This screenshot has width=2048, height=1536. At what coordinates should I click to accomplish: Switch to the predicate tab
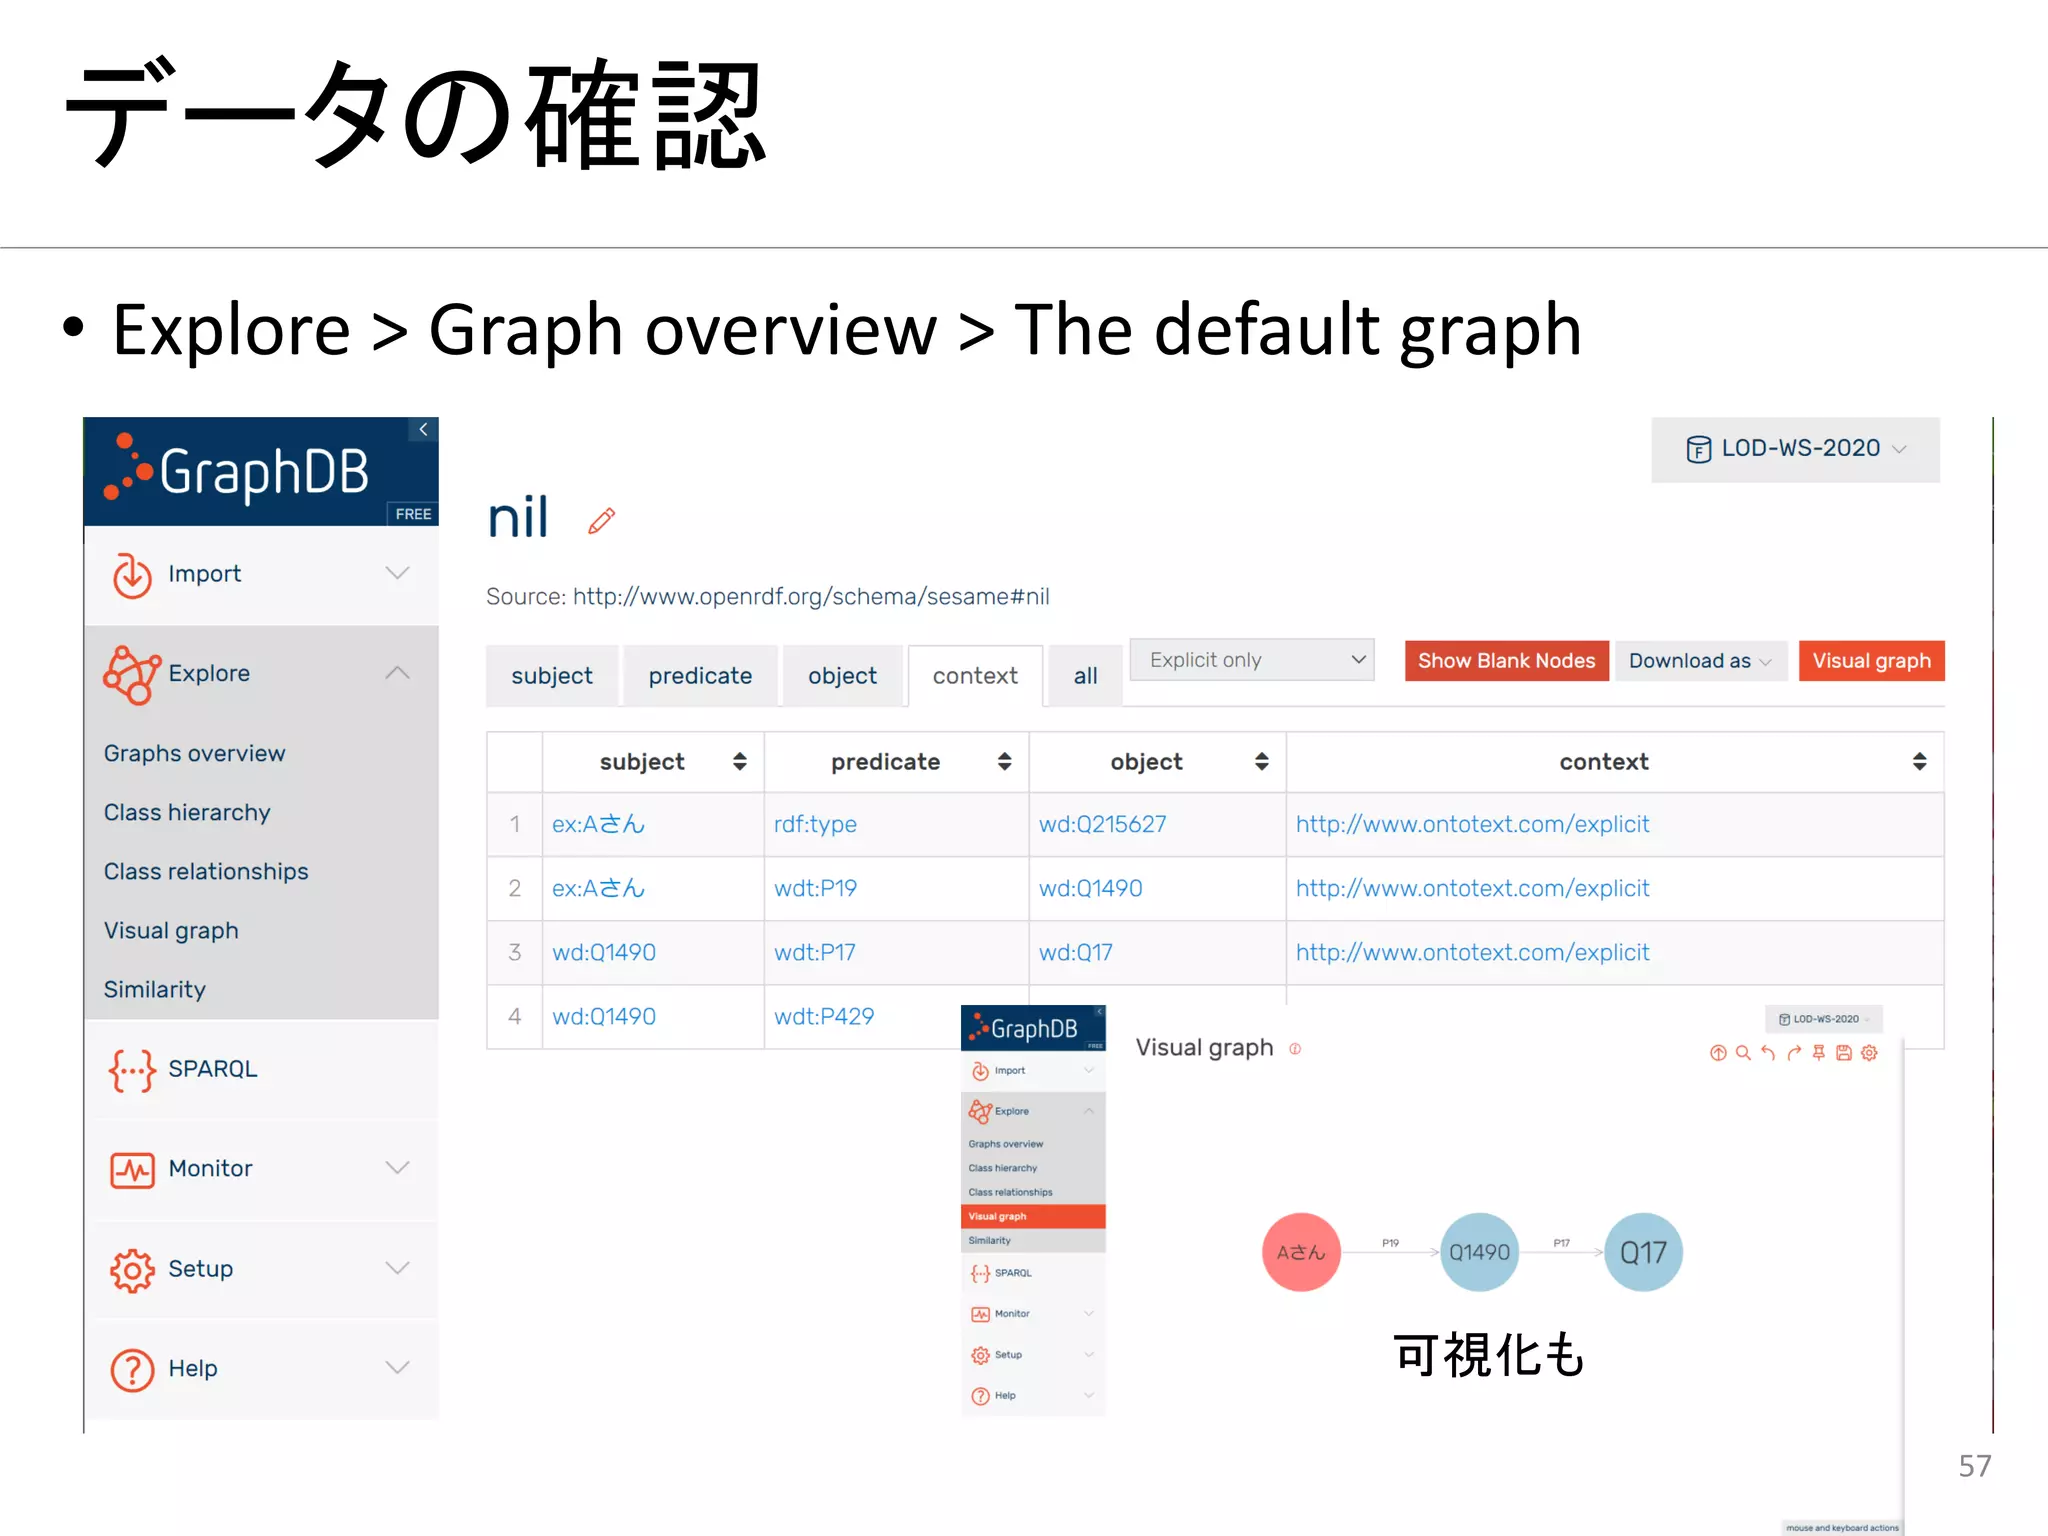click(700, 676)
